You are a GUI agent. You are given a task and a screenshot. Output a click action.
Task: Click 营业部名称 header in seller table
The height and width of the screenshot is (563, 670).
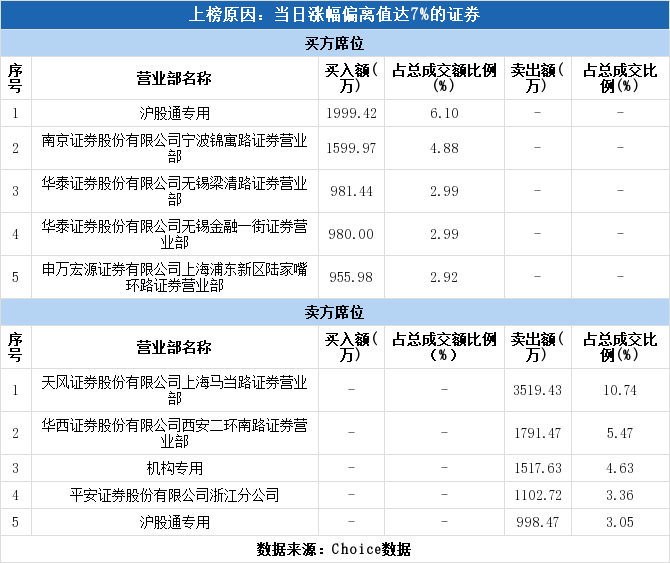174,347
